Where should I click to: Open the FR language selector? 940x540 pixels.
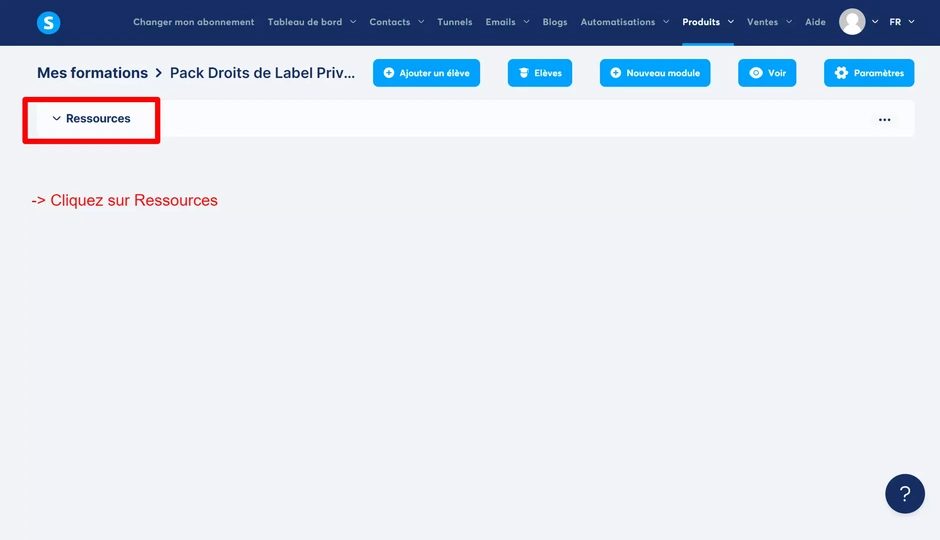tap(902, 22)
